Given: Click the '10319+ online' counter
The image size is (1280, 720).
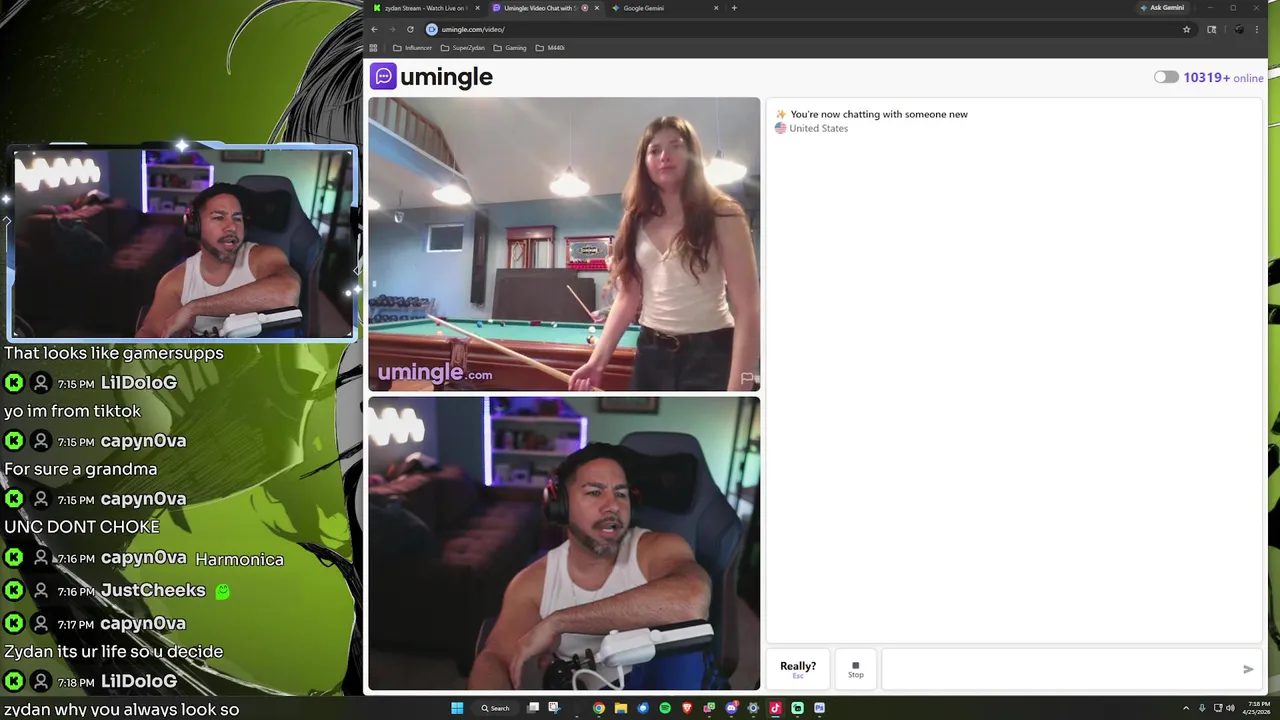Looking at the screenshot, I should (x=1223, y=77).
